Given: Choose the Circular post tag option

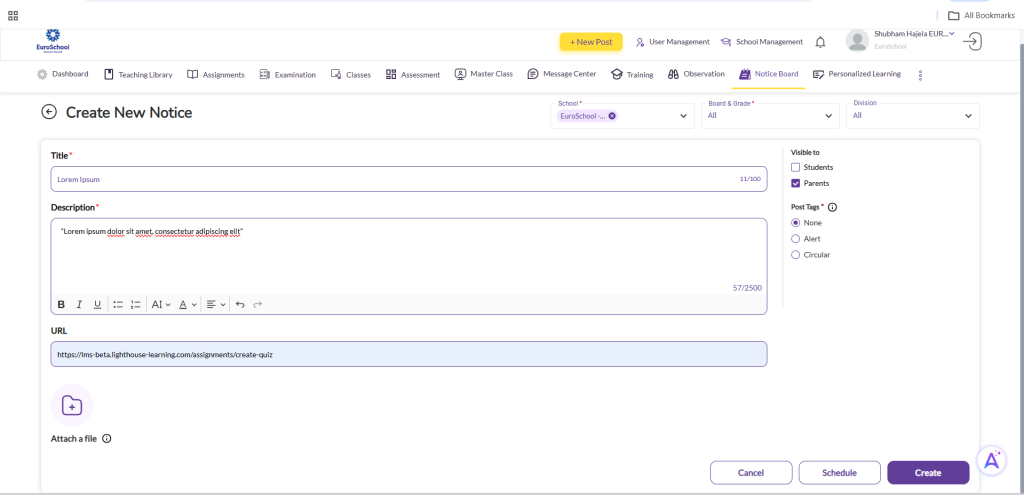Looking at the screenshot, I should [x=796, y=255].
